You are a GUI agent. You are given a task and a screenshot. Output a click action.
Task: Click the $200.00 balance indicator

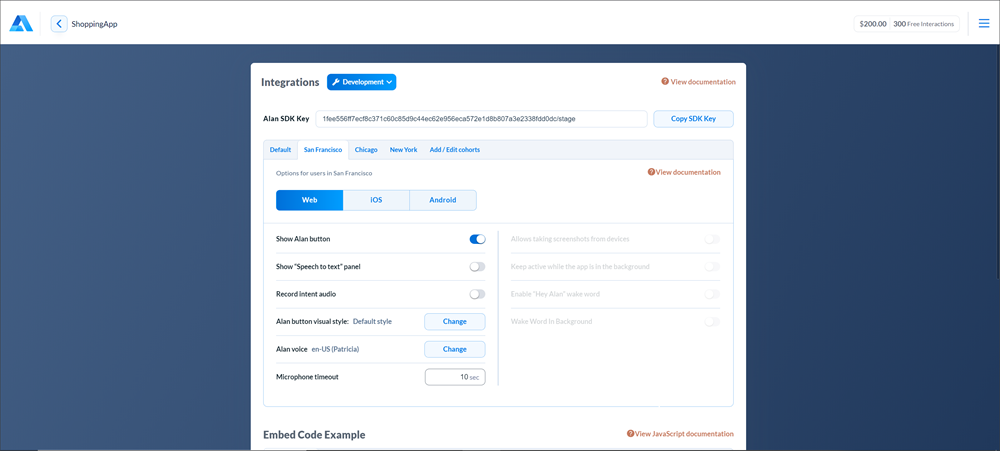(872, 23)
